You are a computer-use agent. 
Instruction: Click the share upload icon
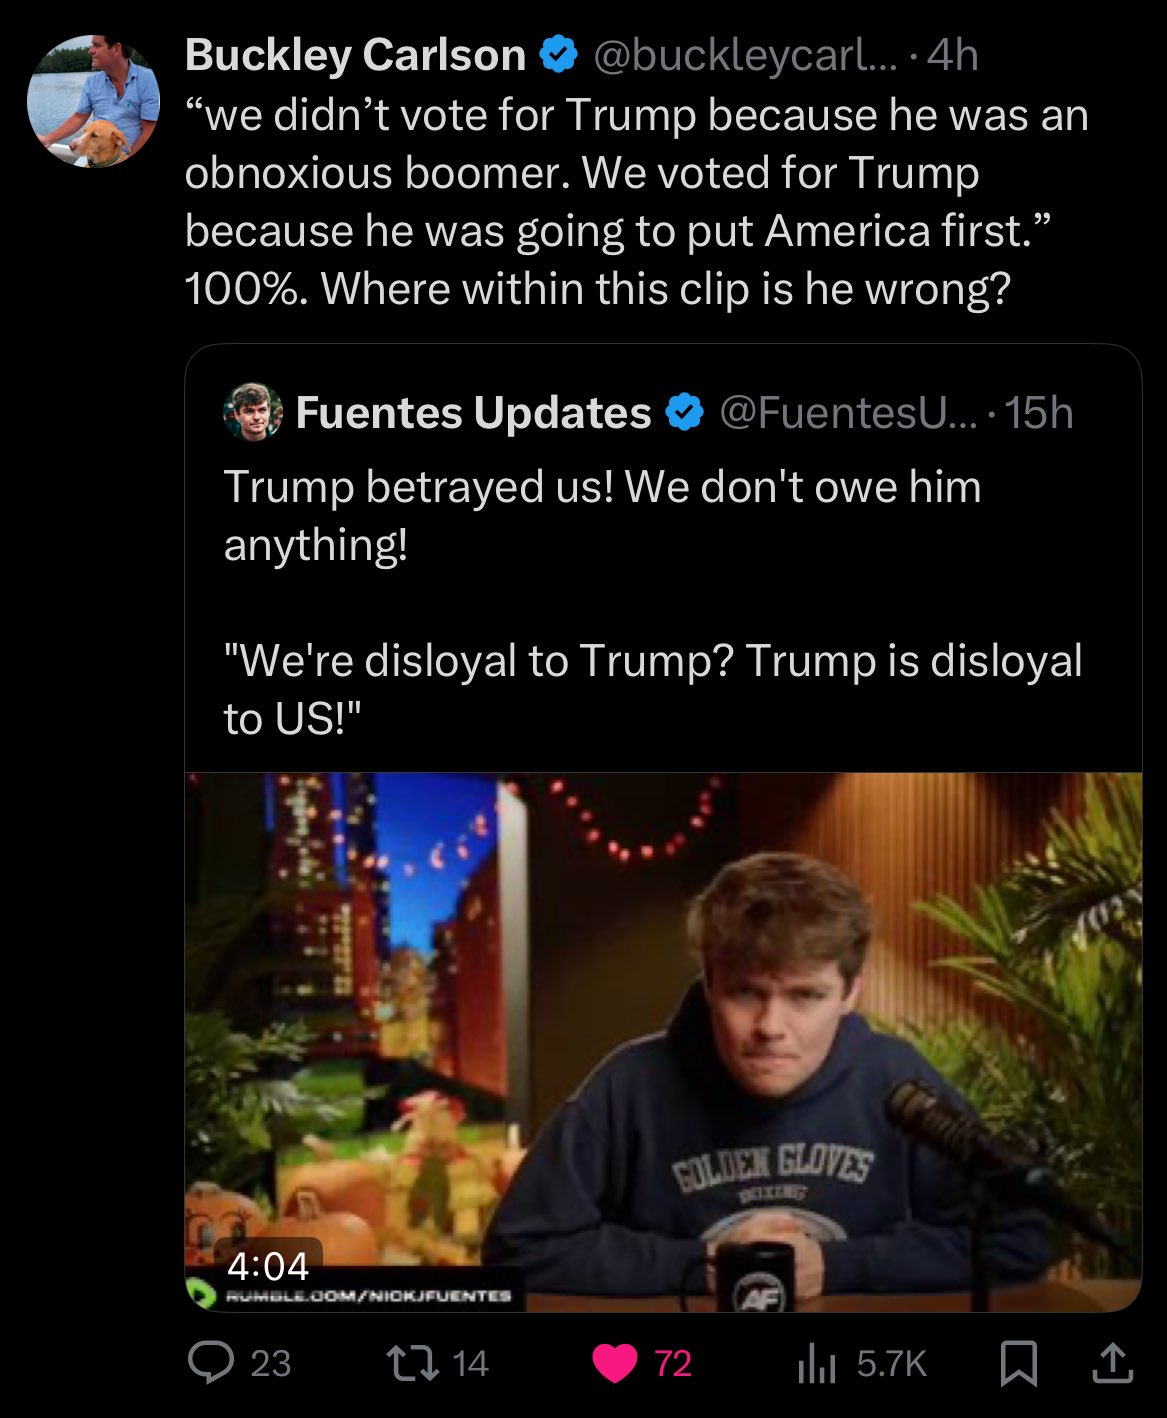pos(1115,1362)
